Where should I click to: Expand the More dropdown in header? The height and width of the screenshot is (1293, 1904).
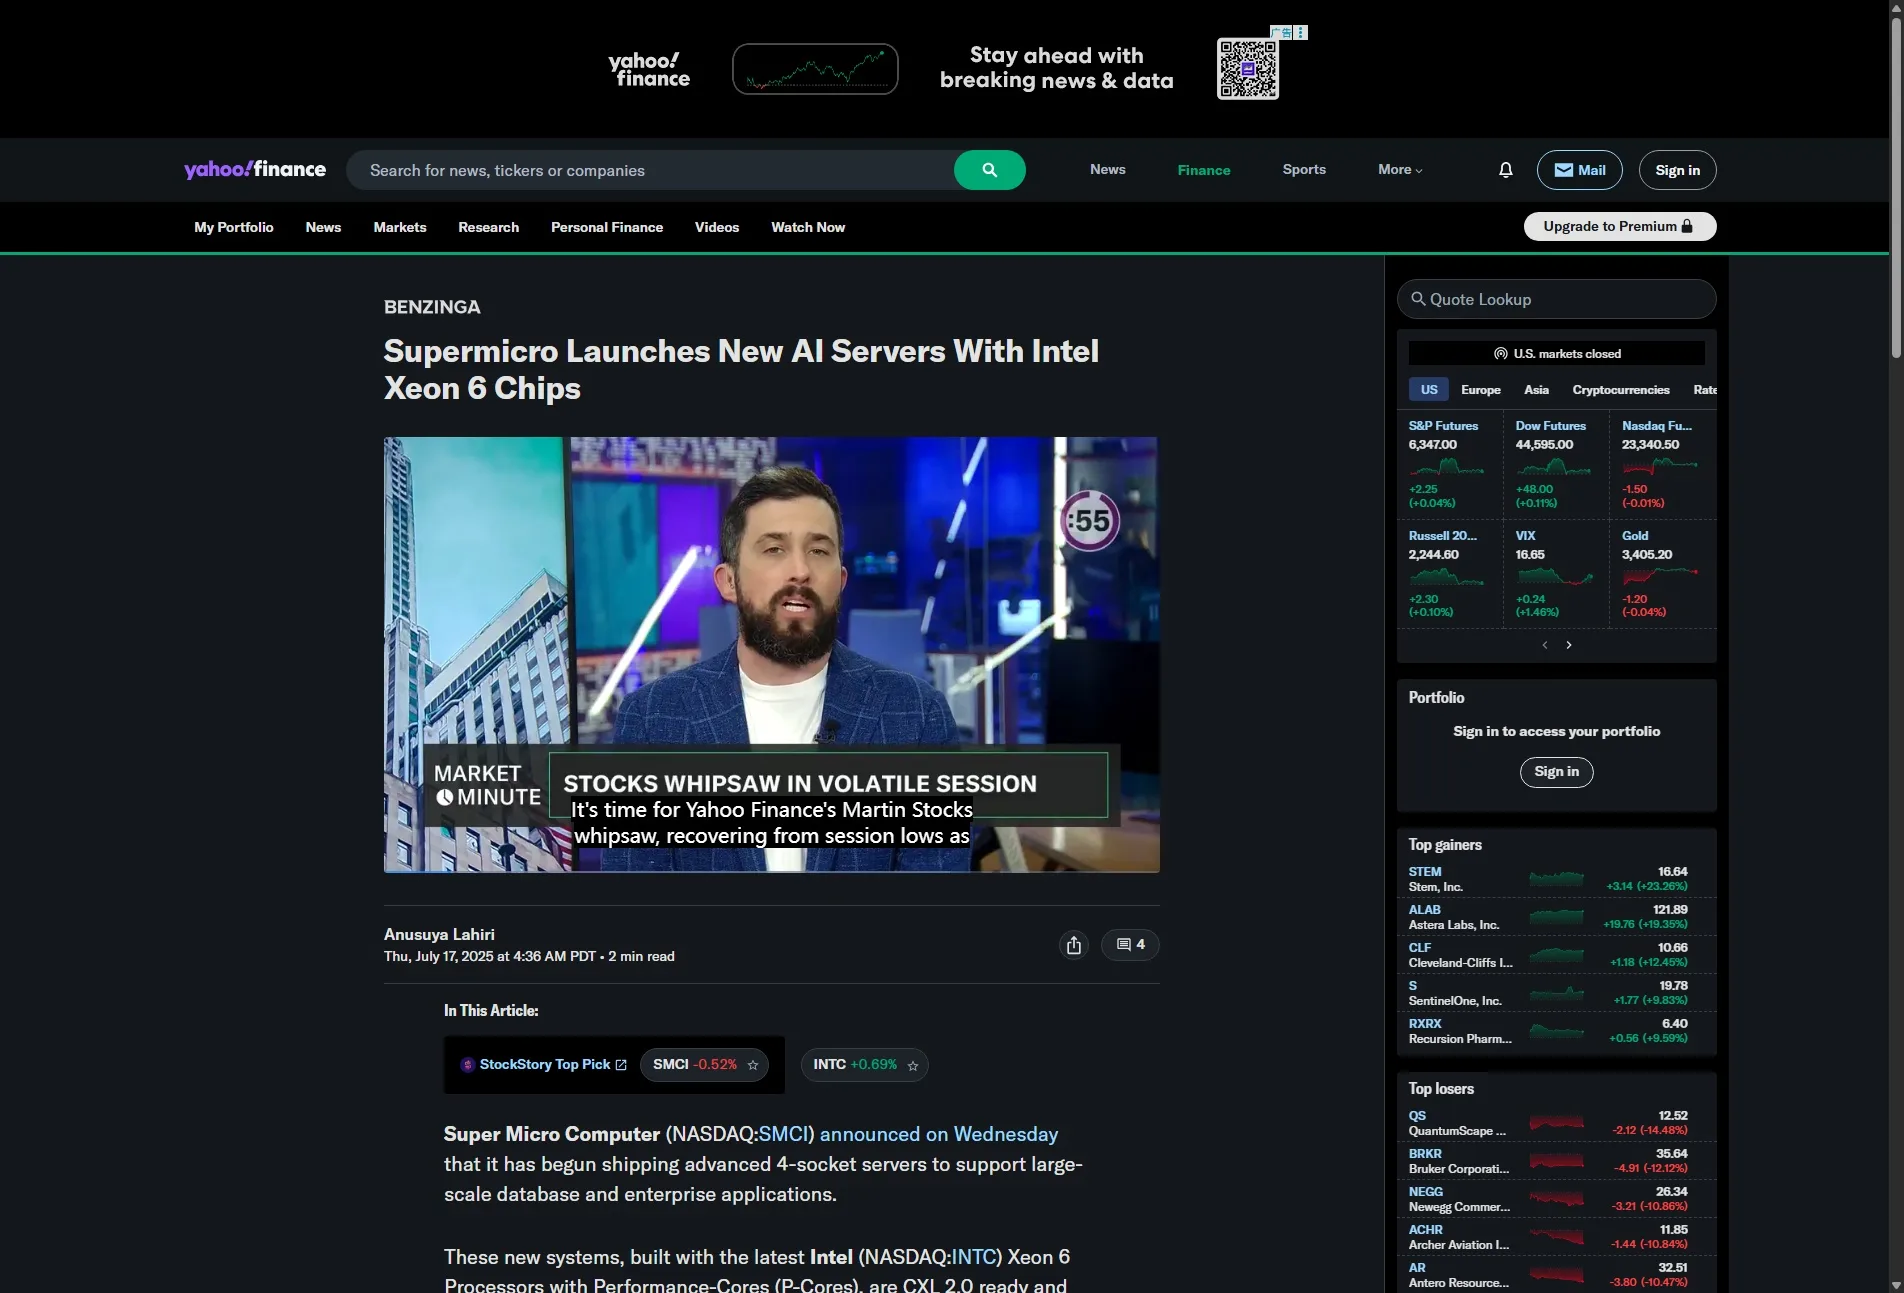[1400, 170]
